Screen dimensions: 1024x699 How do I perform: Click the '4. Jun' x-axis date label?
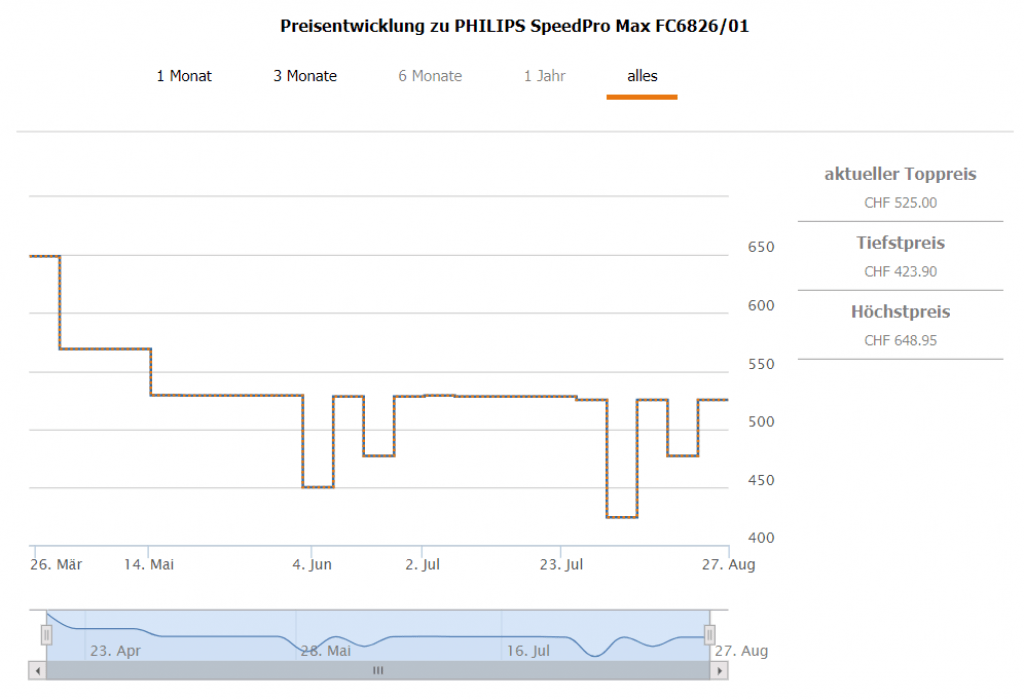(x=312, y=565)
